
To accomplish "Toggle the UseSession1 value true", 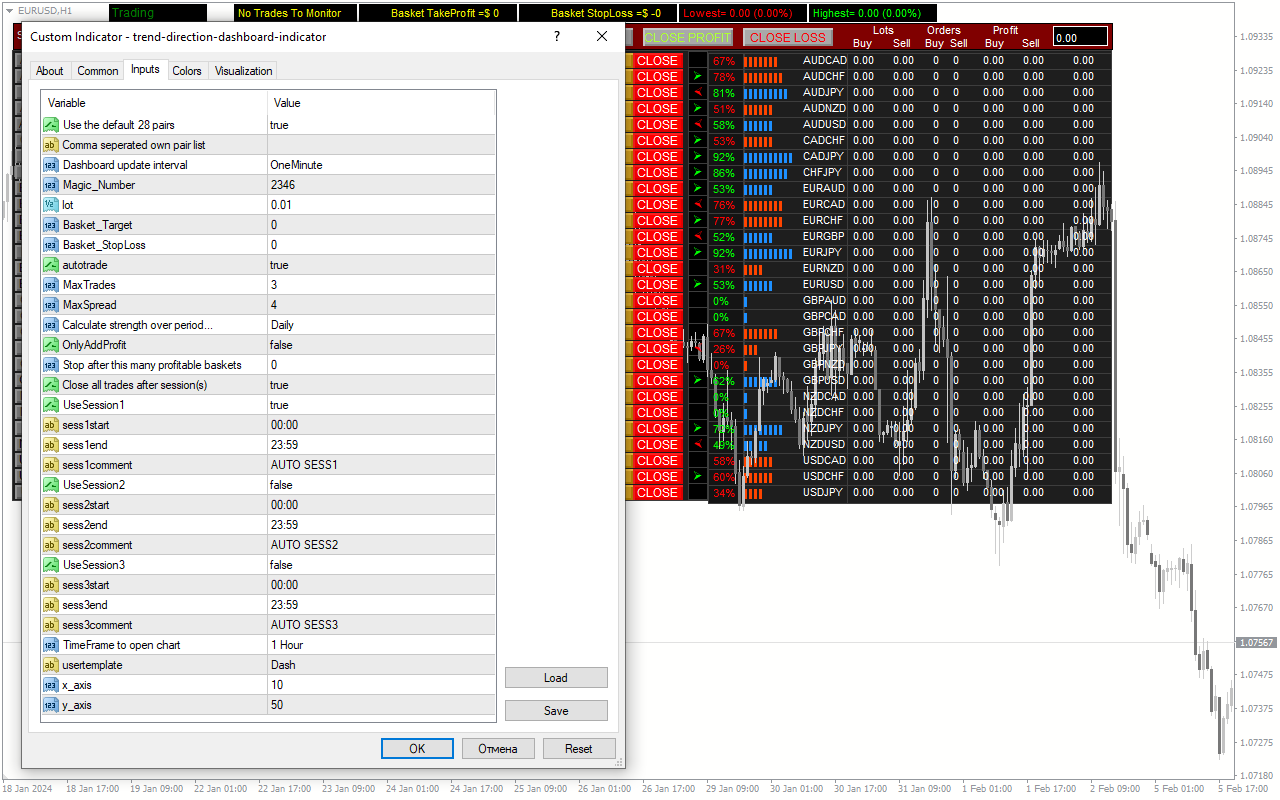I will coord(382,405).
